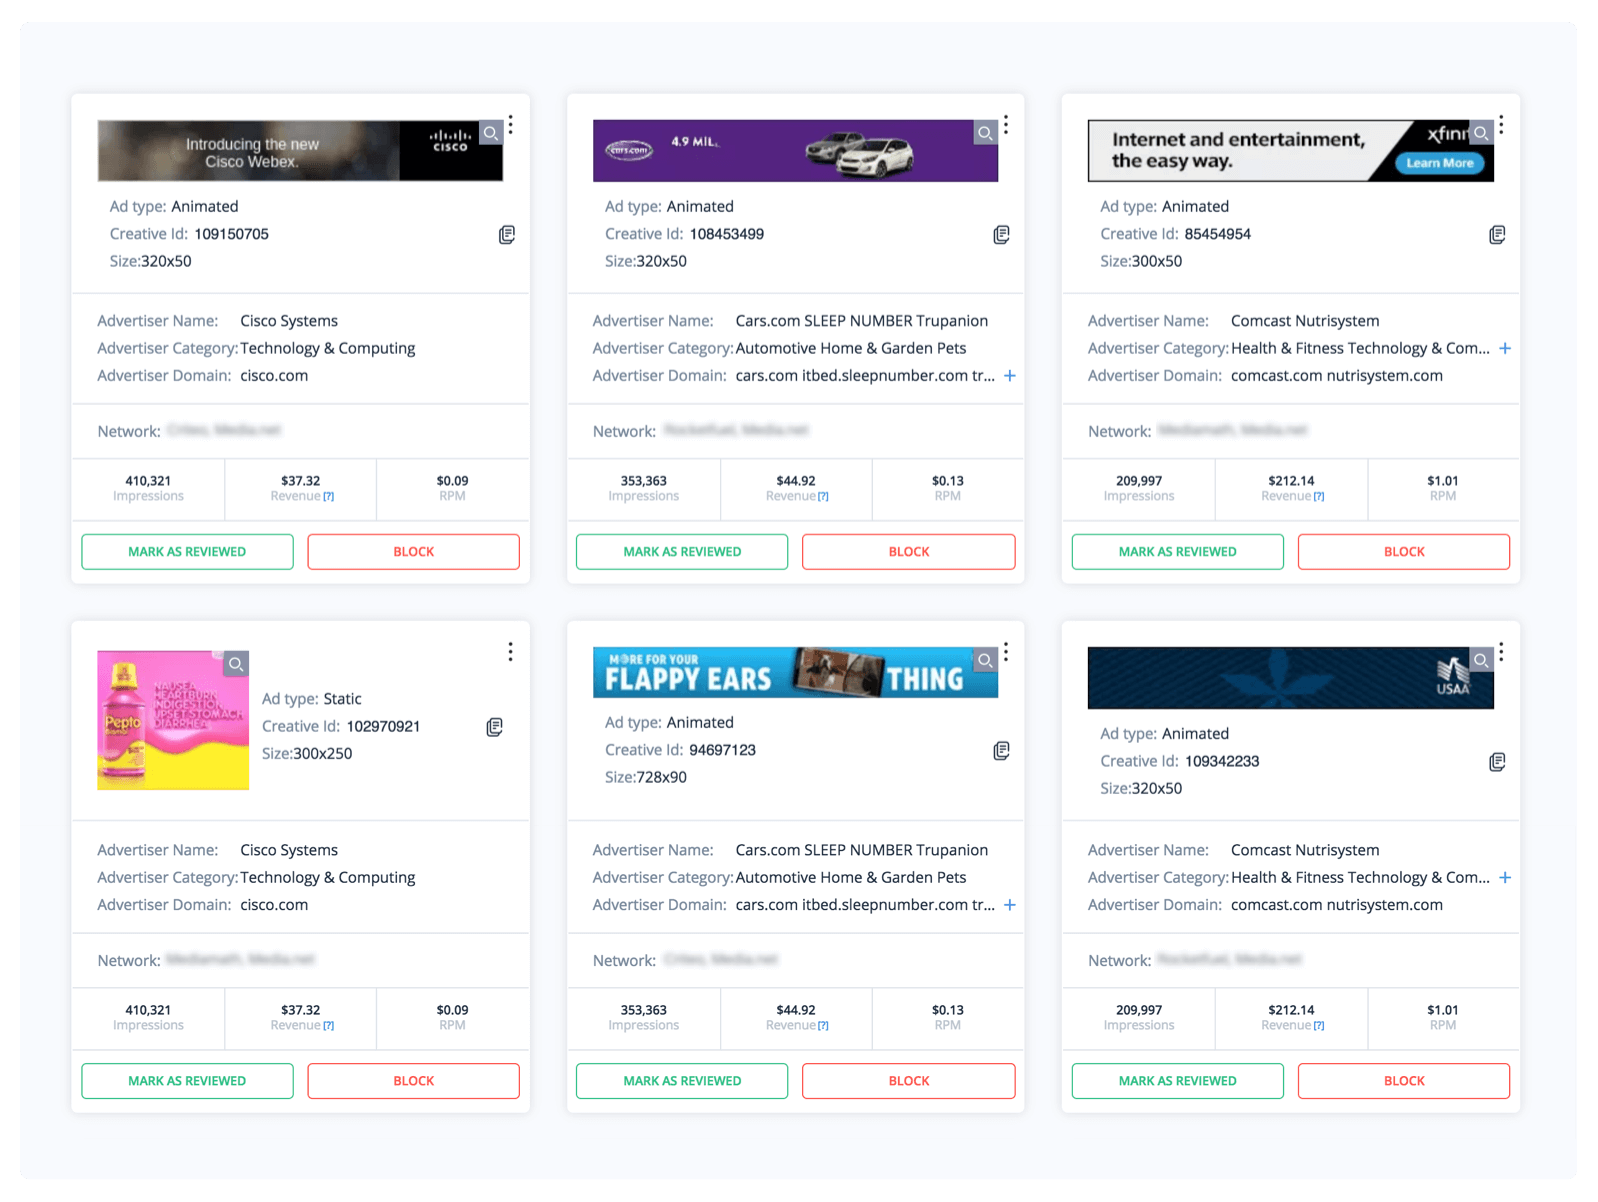The image size is (1598, 1202).
Task: Block Pepto creative 102970921
Action: pos(413,1081)
